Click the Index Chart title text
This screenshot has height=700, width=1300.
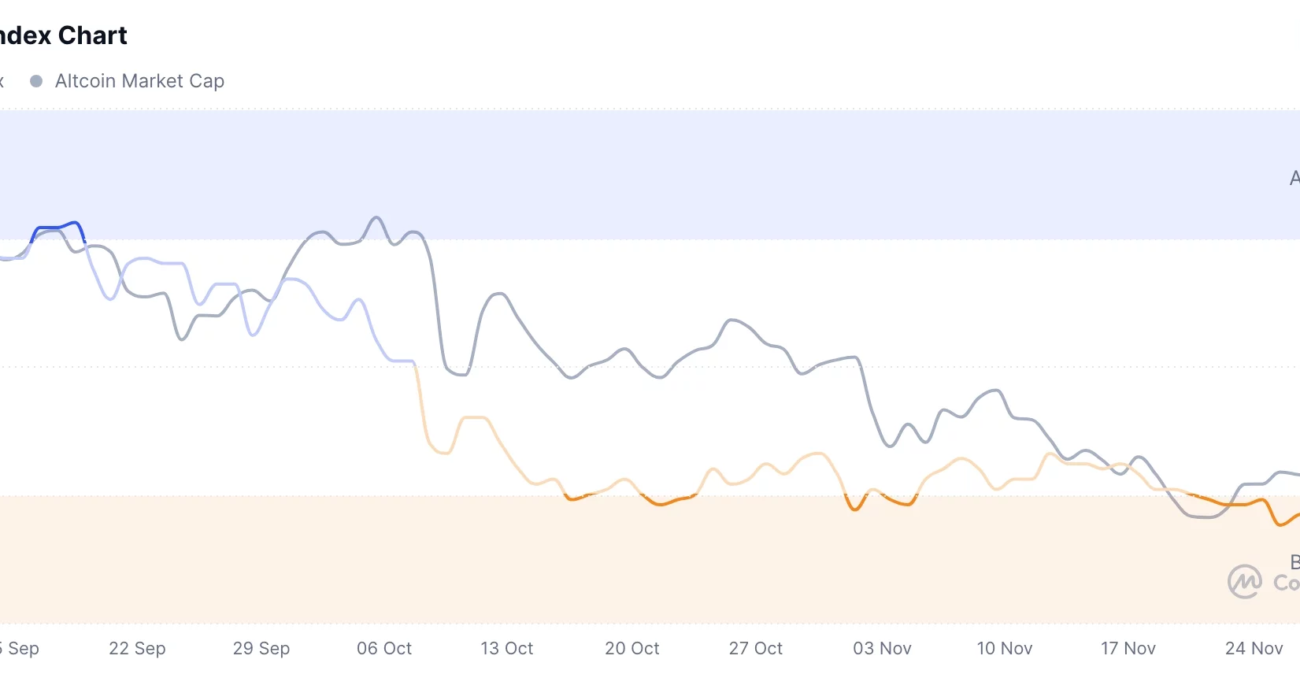pos(64,36)
